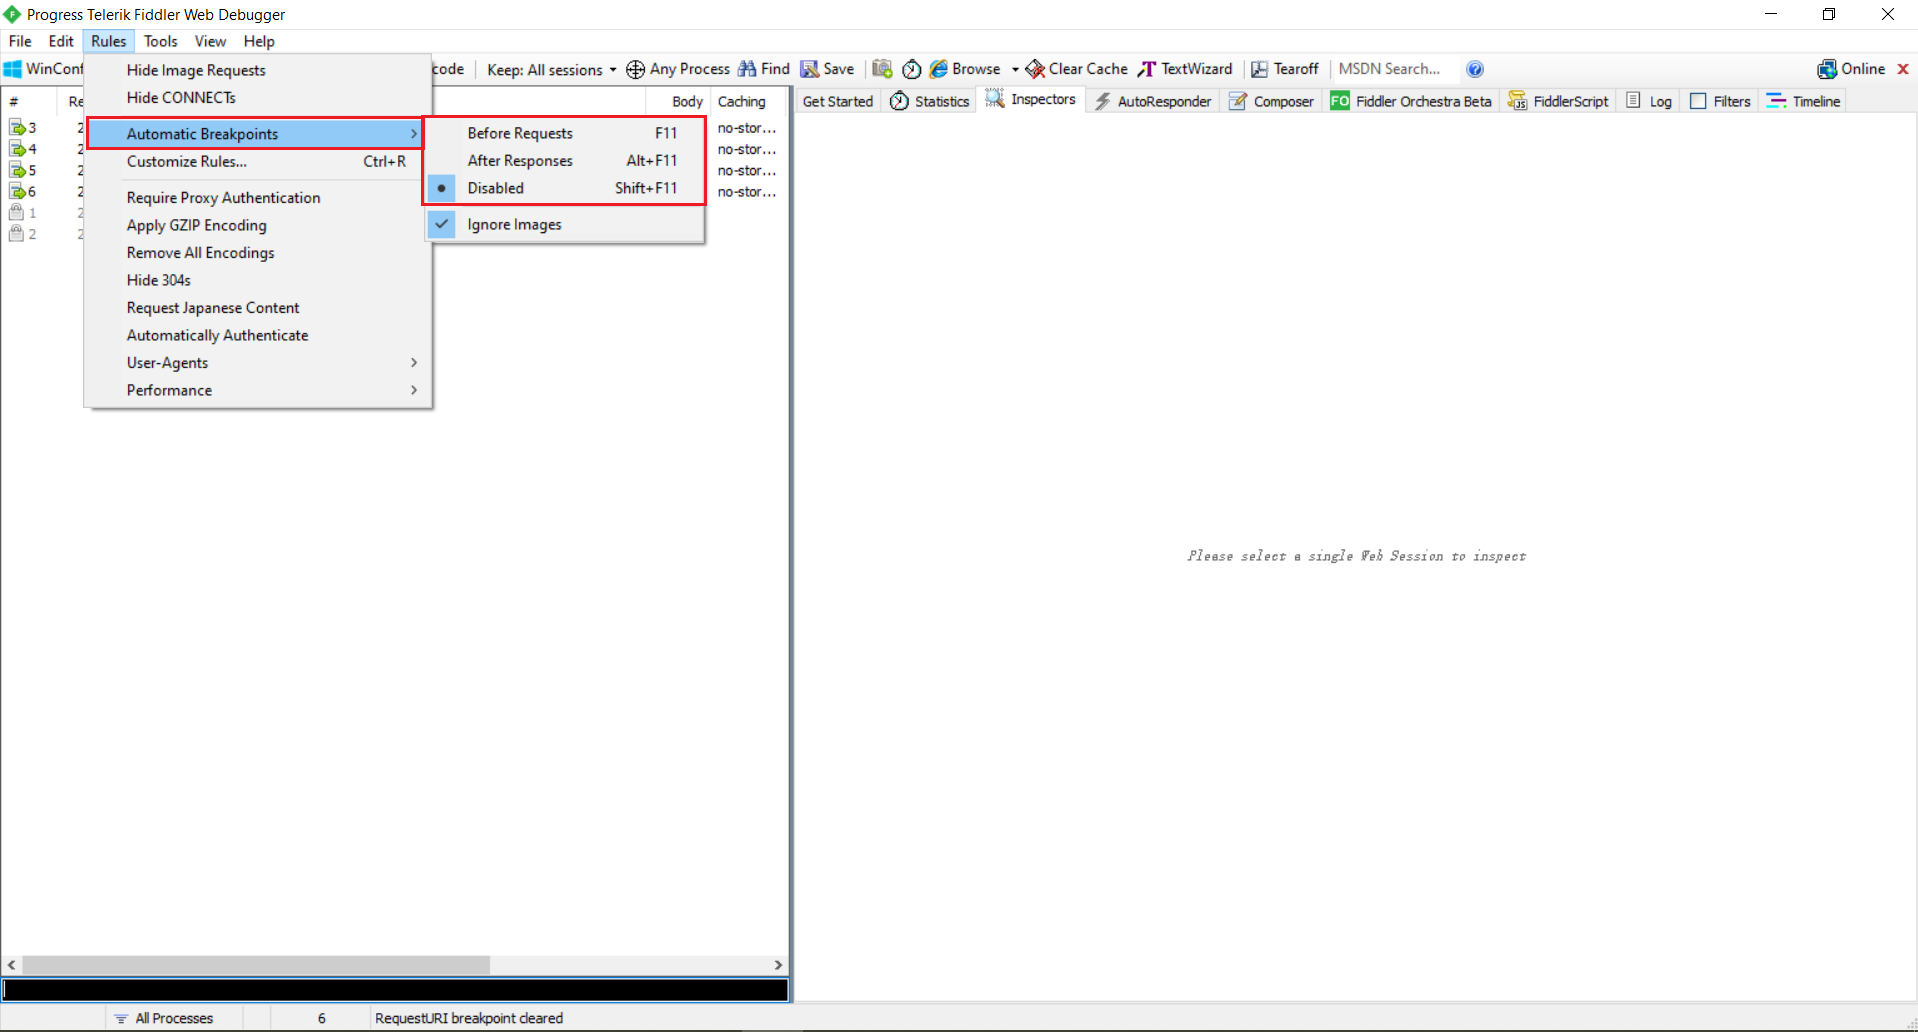Screen dimensions: 1918x1032
Task: Click the All Processes status bar filter
Action: point(164,1018)
